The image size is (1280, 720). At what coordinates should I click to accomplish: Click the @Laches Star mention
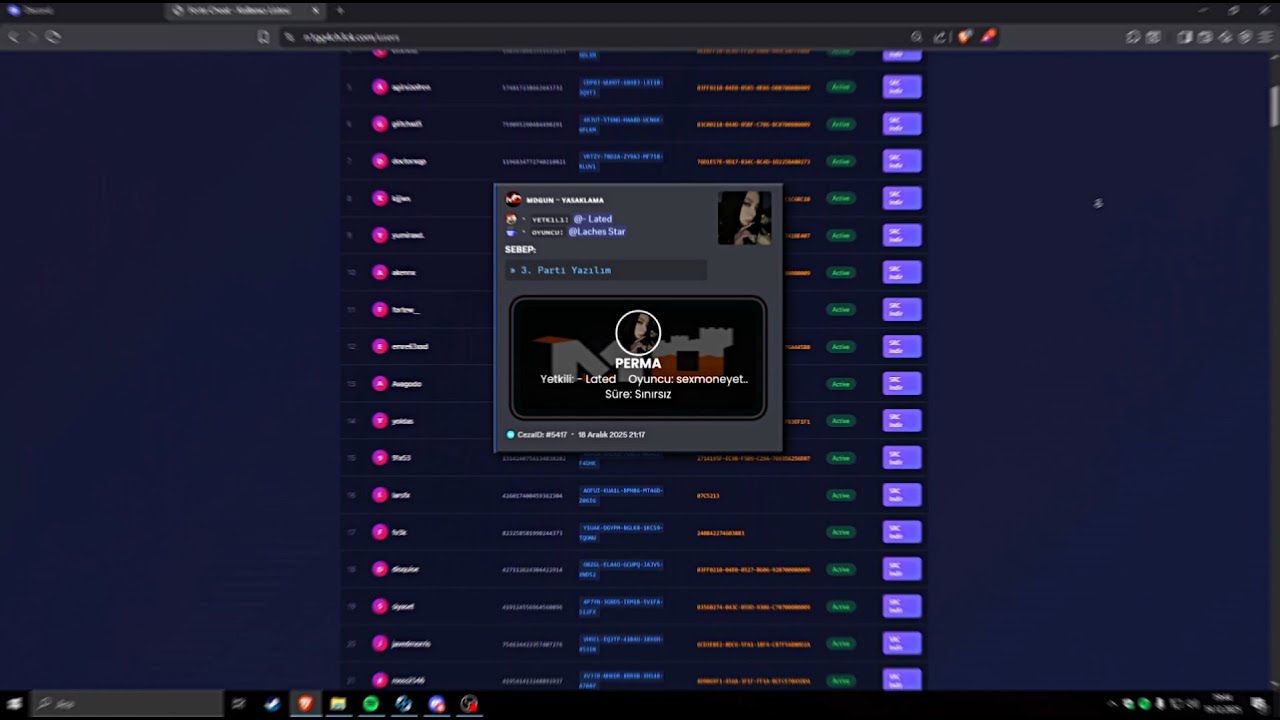[x=597, y=232]
